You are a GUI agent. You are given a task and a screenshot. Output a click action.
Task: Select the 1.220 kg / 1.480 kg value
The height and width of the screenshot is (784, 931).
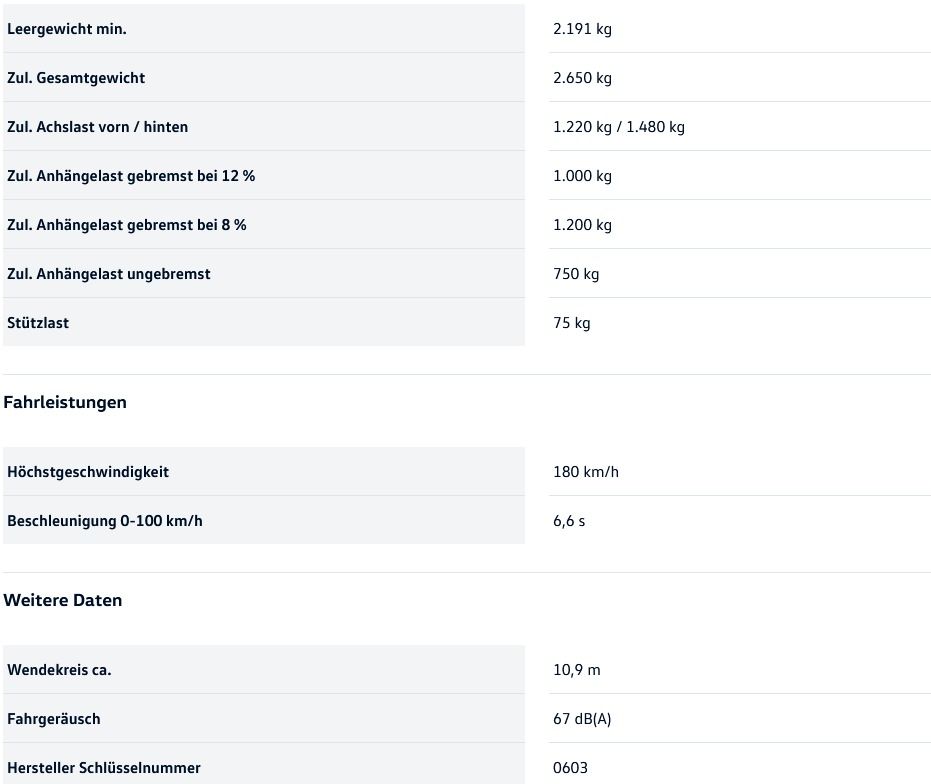click(x=619, y=127)
